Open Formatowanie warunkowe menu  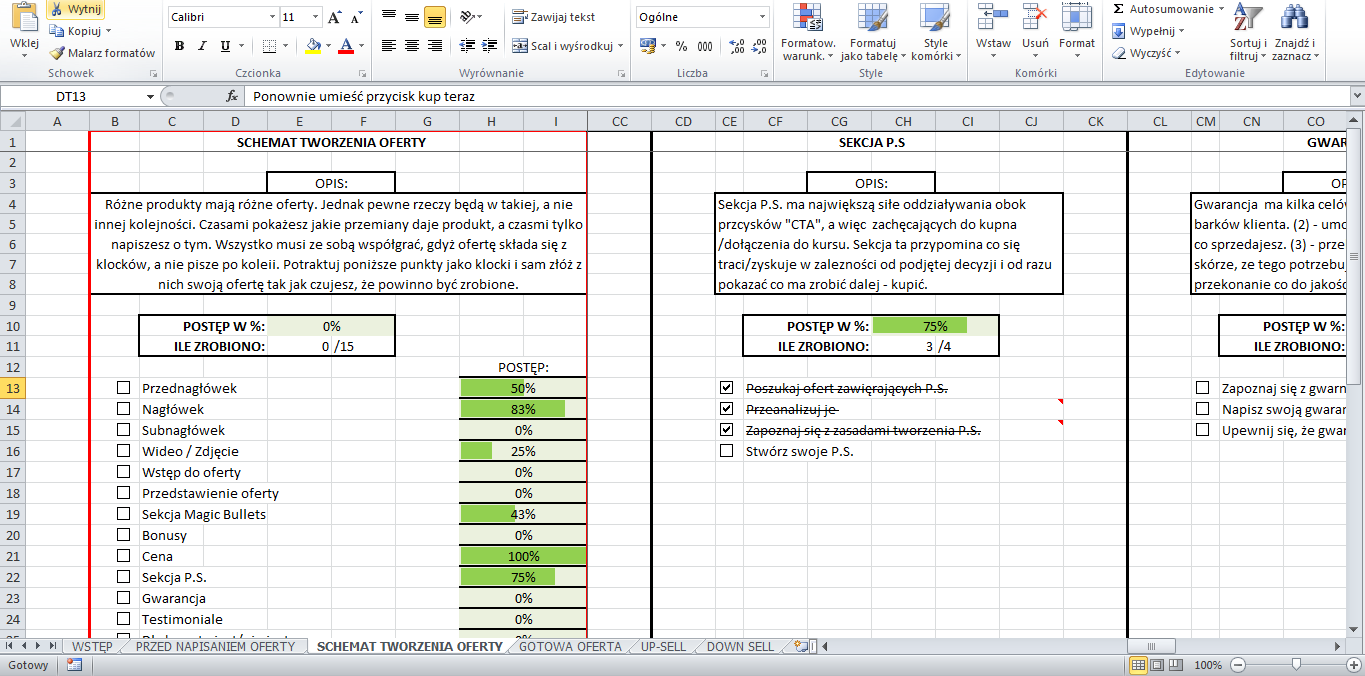(808, 35)
